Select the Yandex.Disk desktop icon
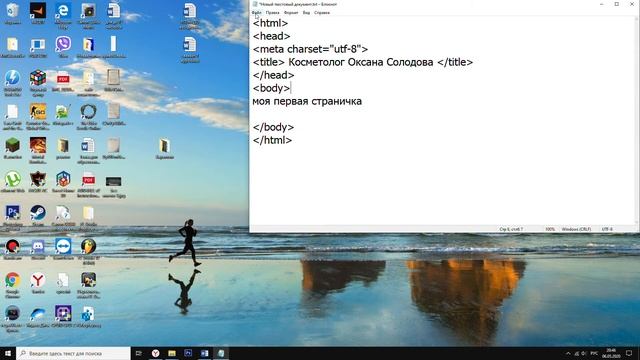640x360 pixels. (38, 316)
